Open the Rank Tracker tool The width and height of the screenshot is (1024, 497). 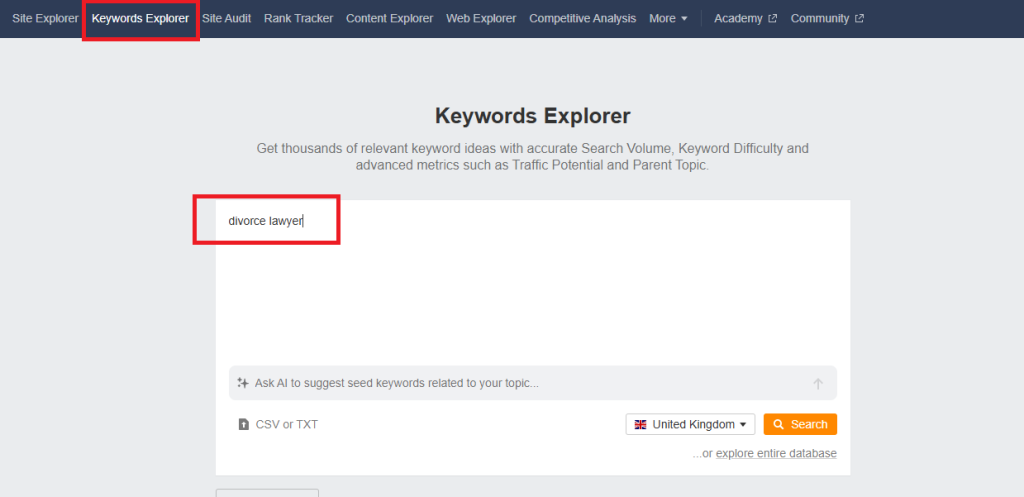click(x=298, y=18)
